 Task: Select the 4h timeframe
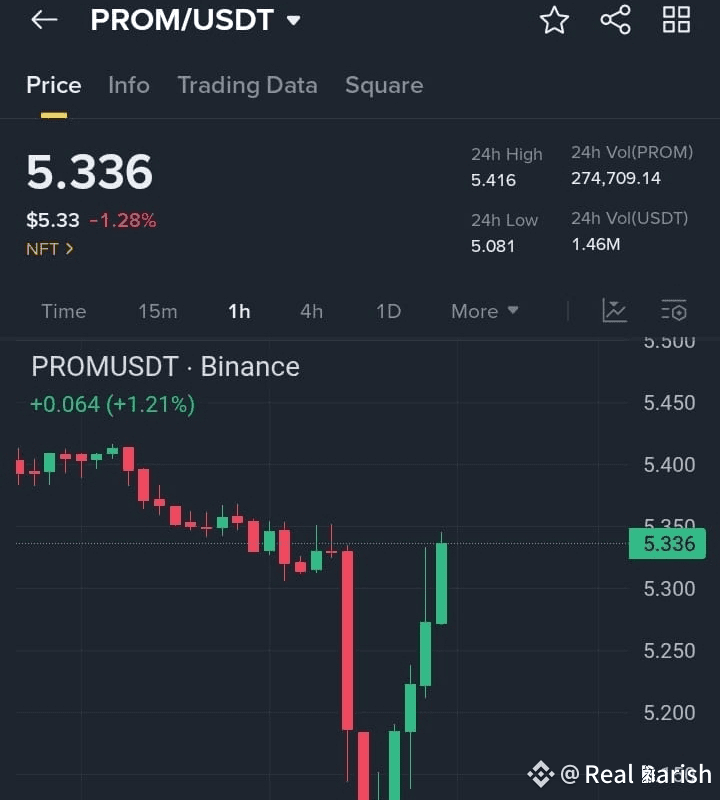pos(311,311)
